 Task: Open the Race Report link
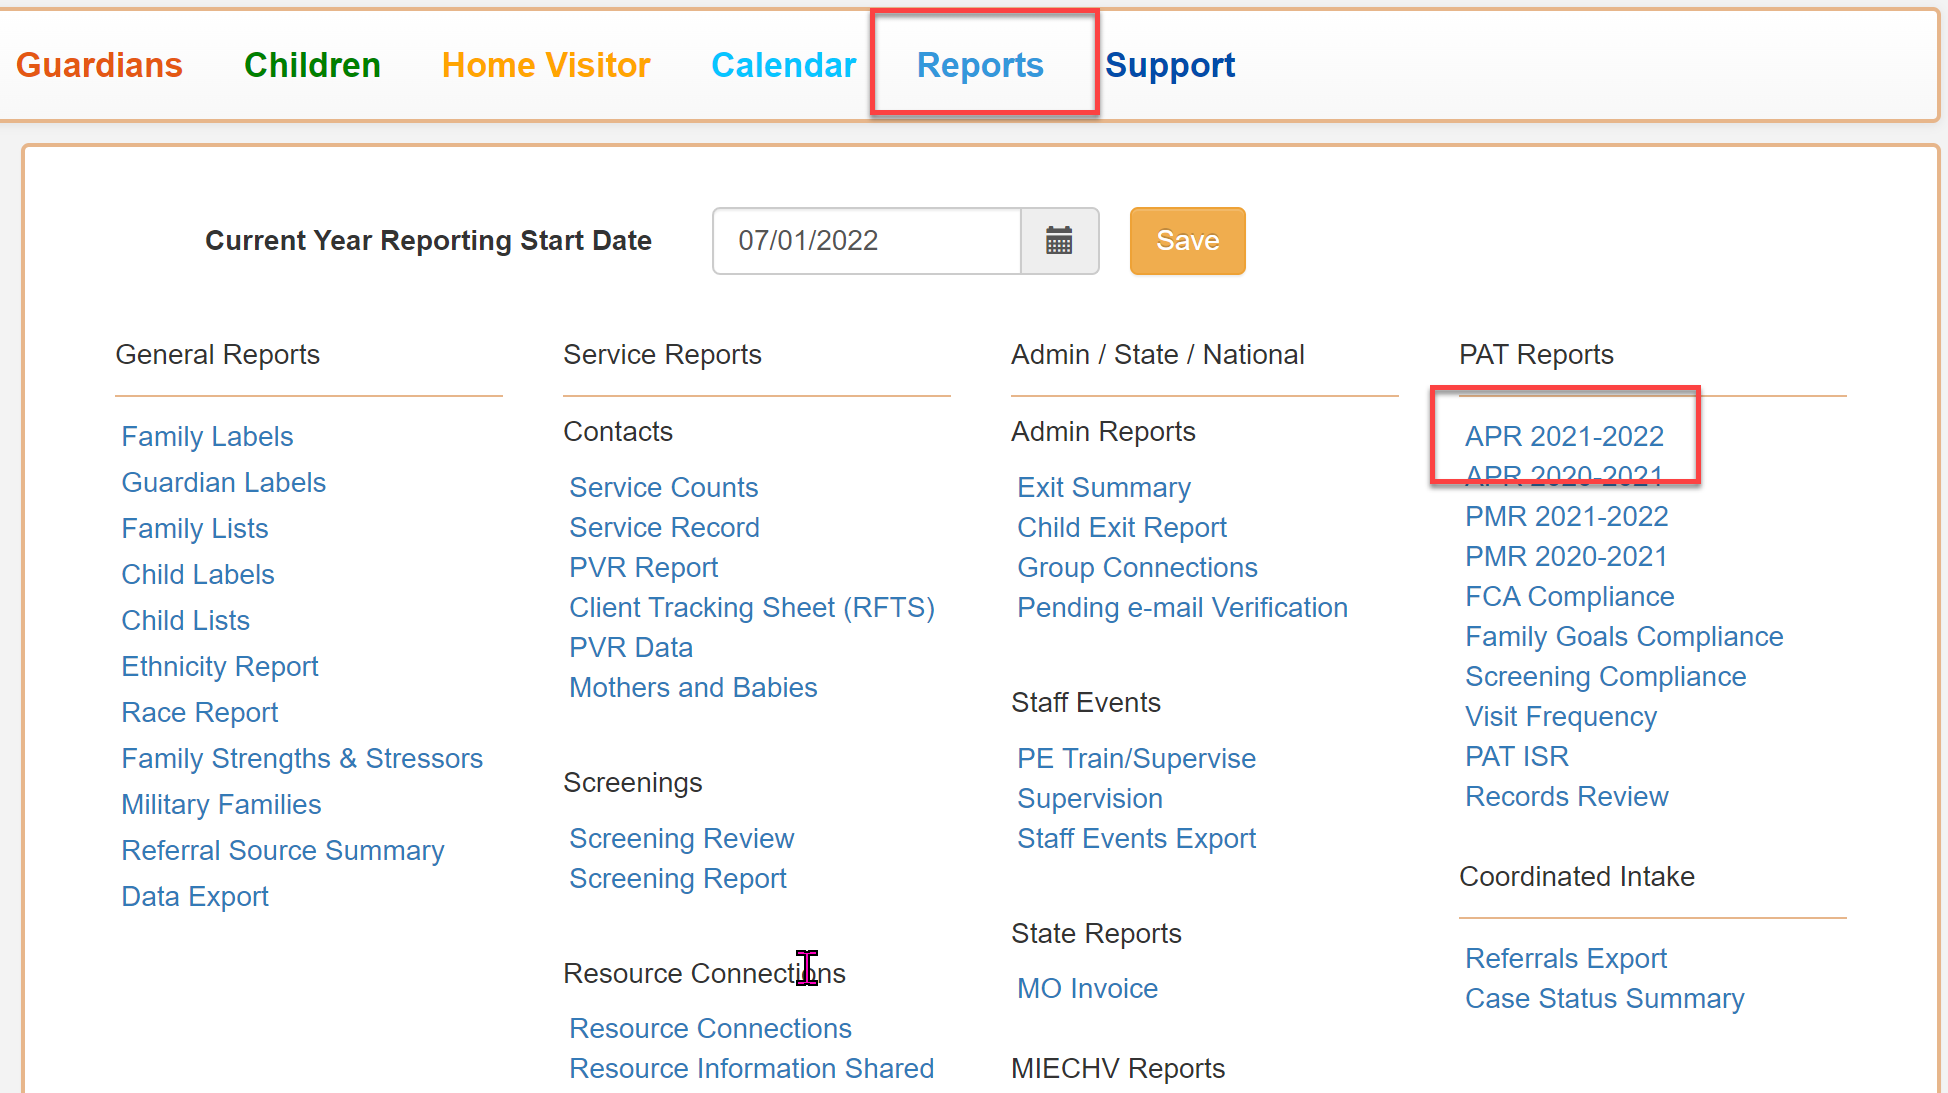200,713
